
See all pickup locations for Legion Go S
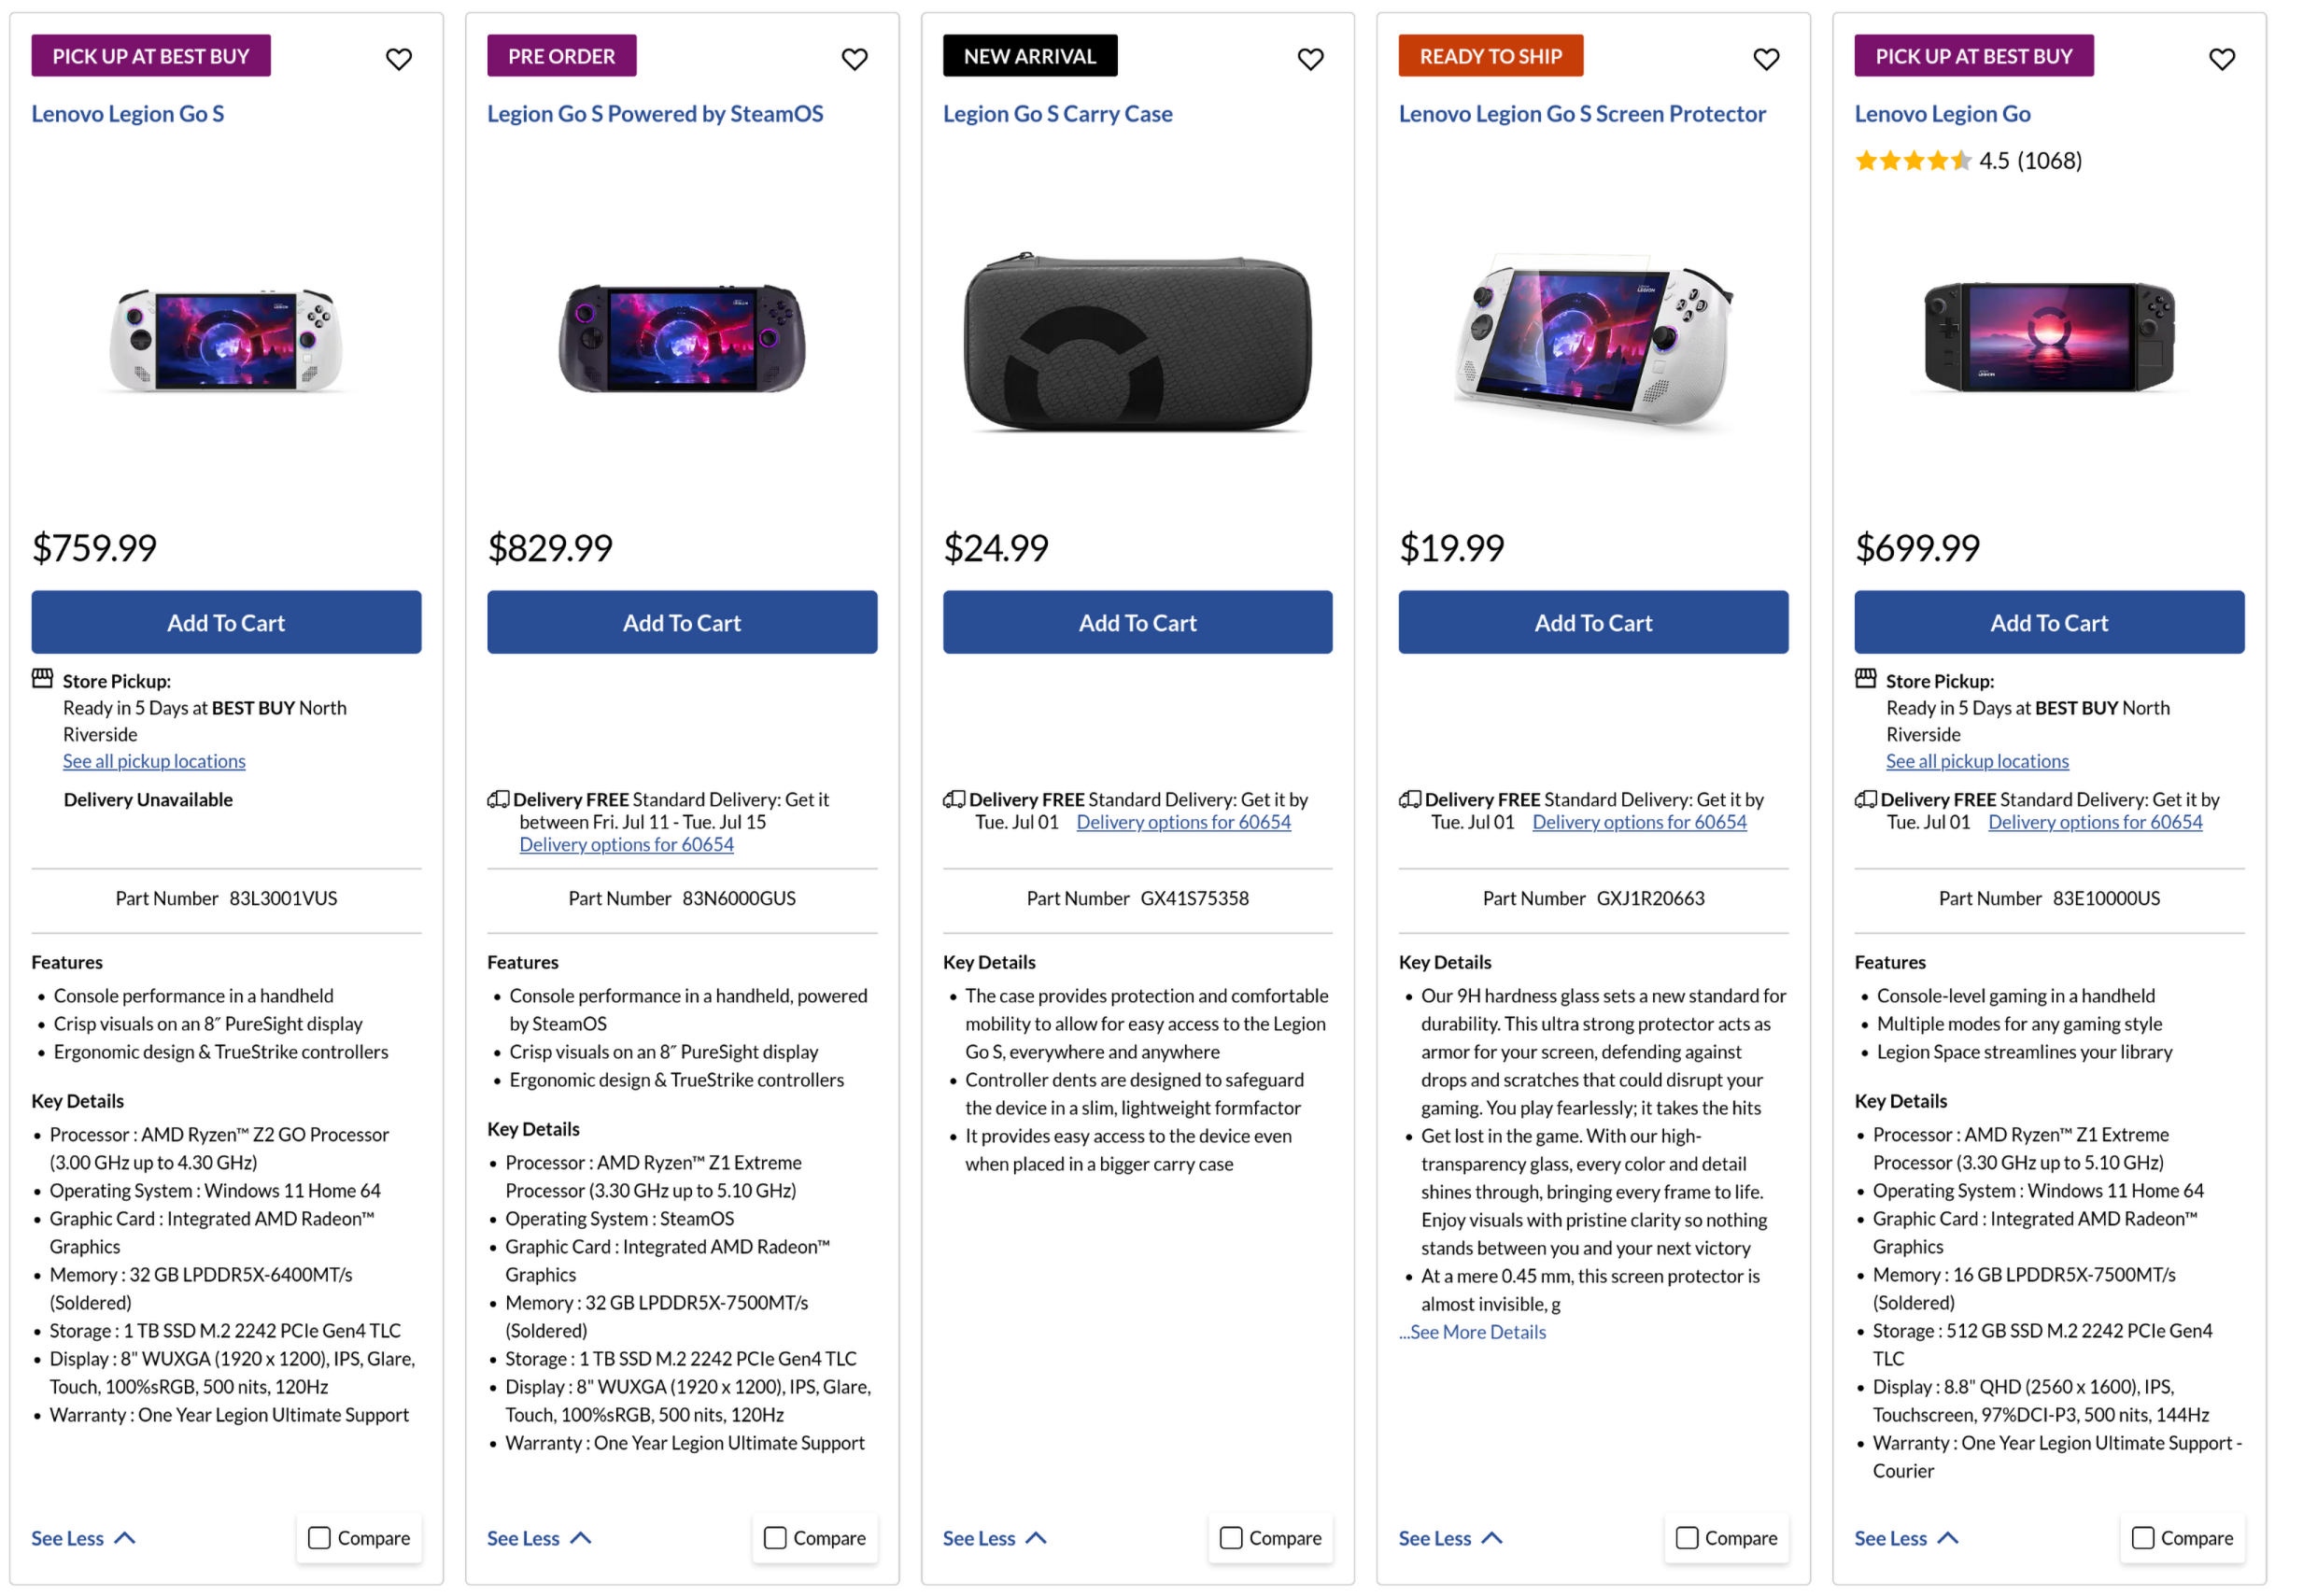(x=154, y=761)
